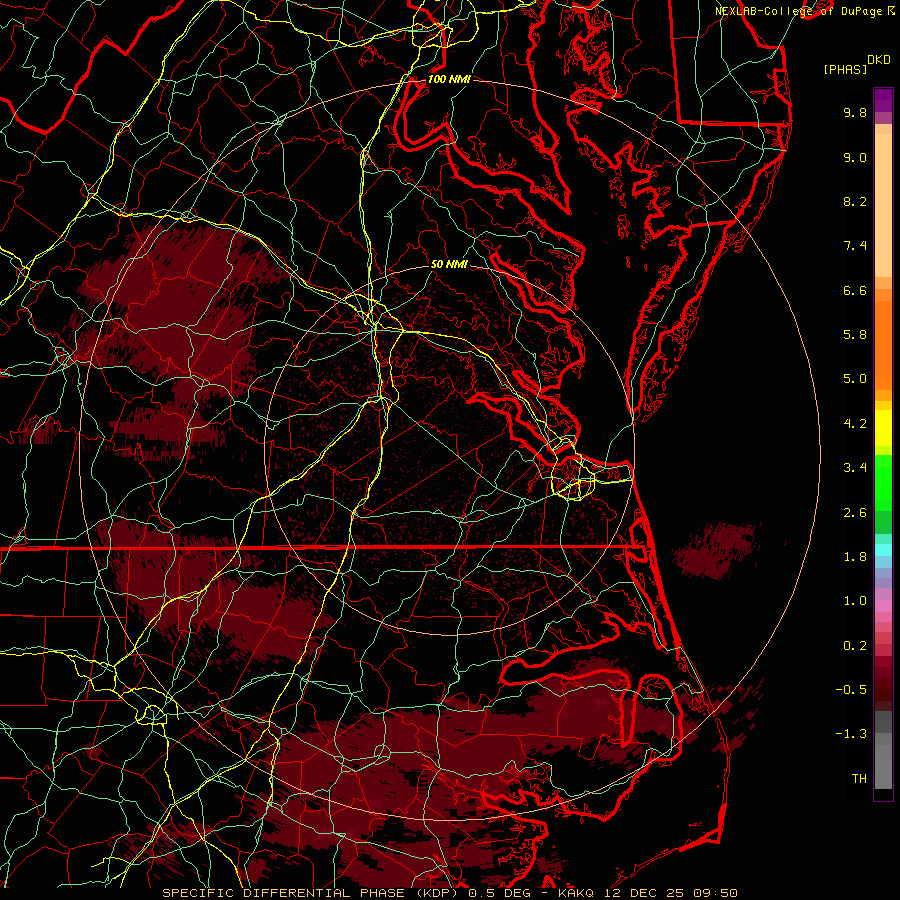Click the 7.4 legend value
The width and height of the screenshot is (900, 900).
(x=855, y=246)
